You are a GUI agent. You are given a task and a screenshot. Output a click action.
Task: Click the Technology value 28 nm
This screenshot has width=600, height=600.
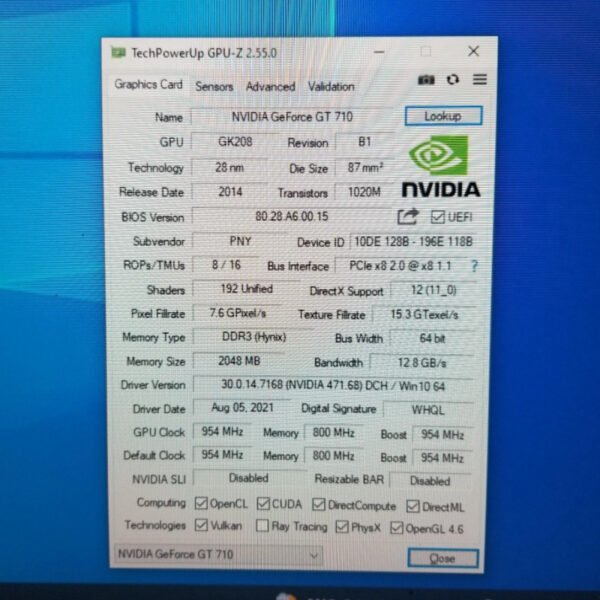coord(230,168)
